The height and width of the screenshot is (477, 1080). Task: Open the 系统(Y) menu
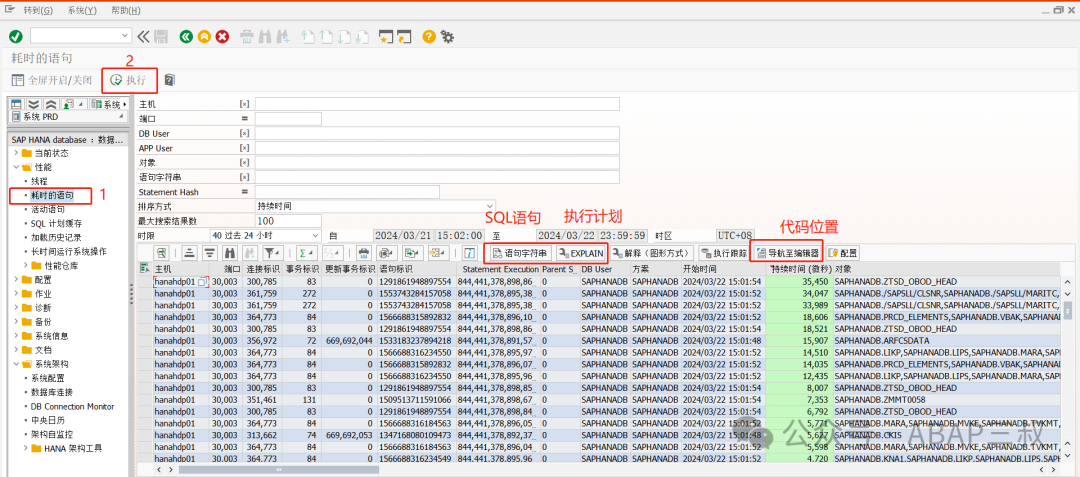83,10
